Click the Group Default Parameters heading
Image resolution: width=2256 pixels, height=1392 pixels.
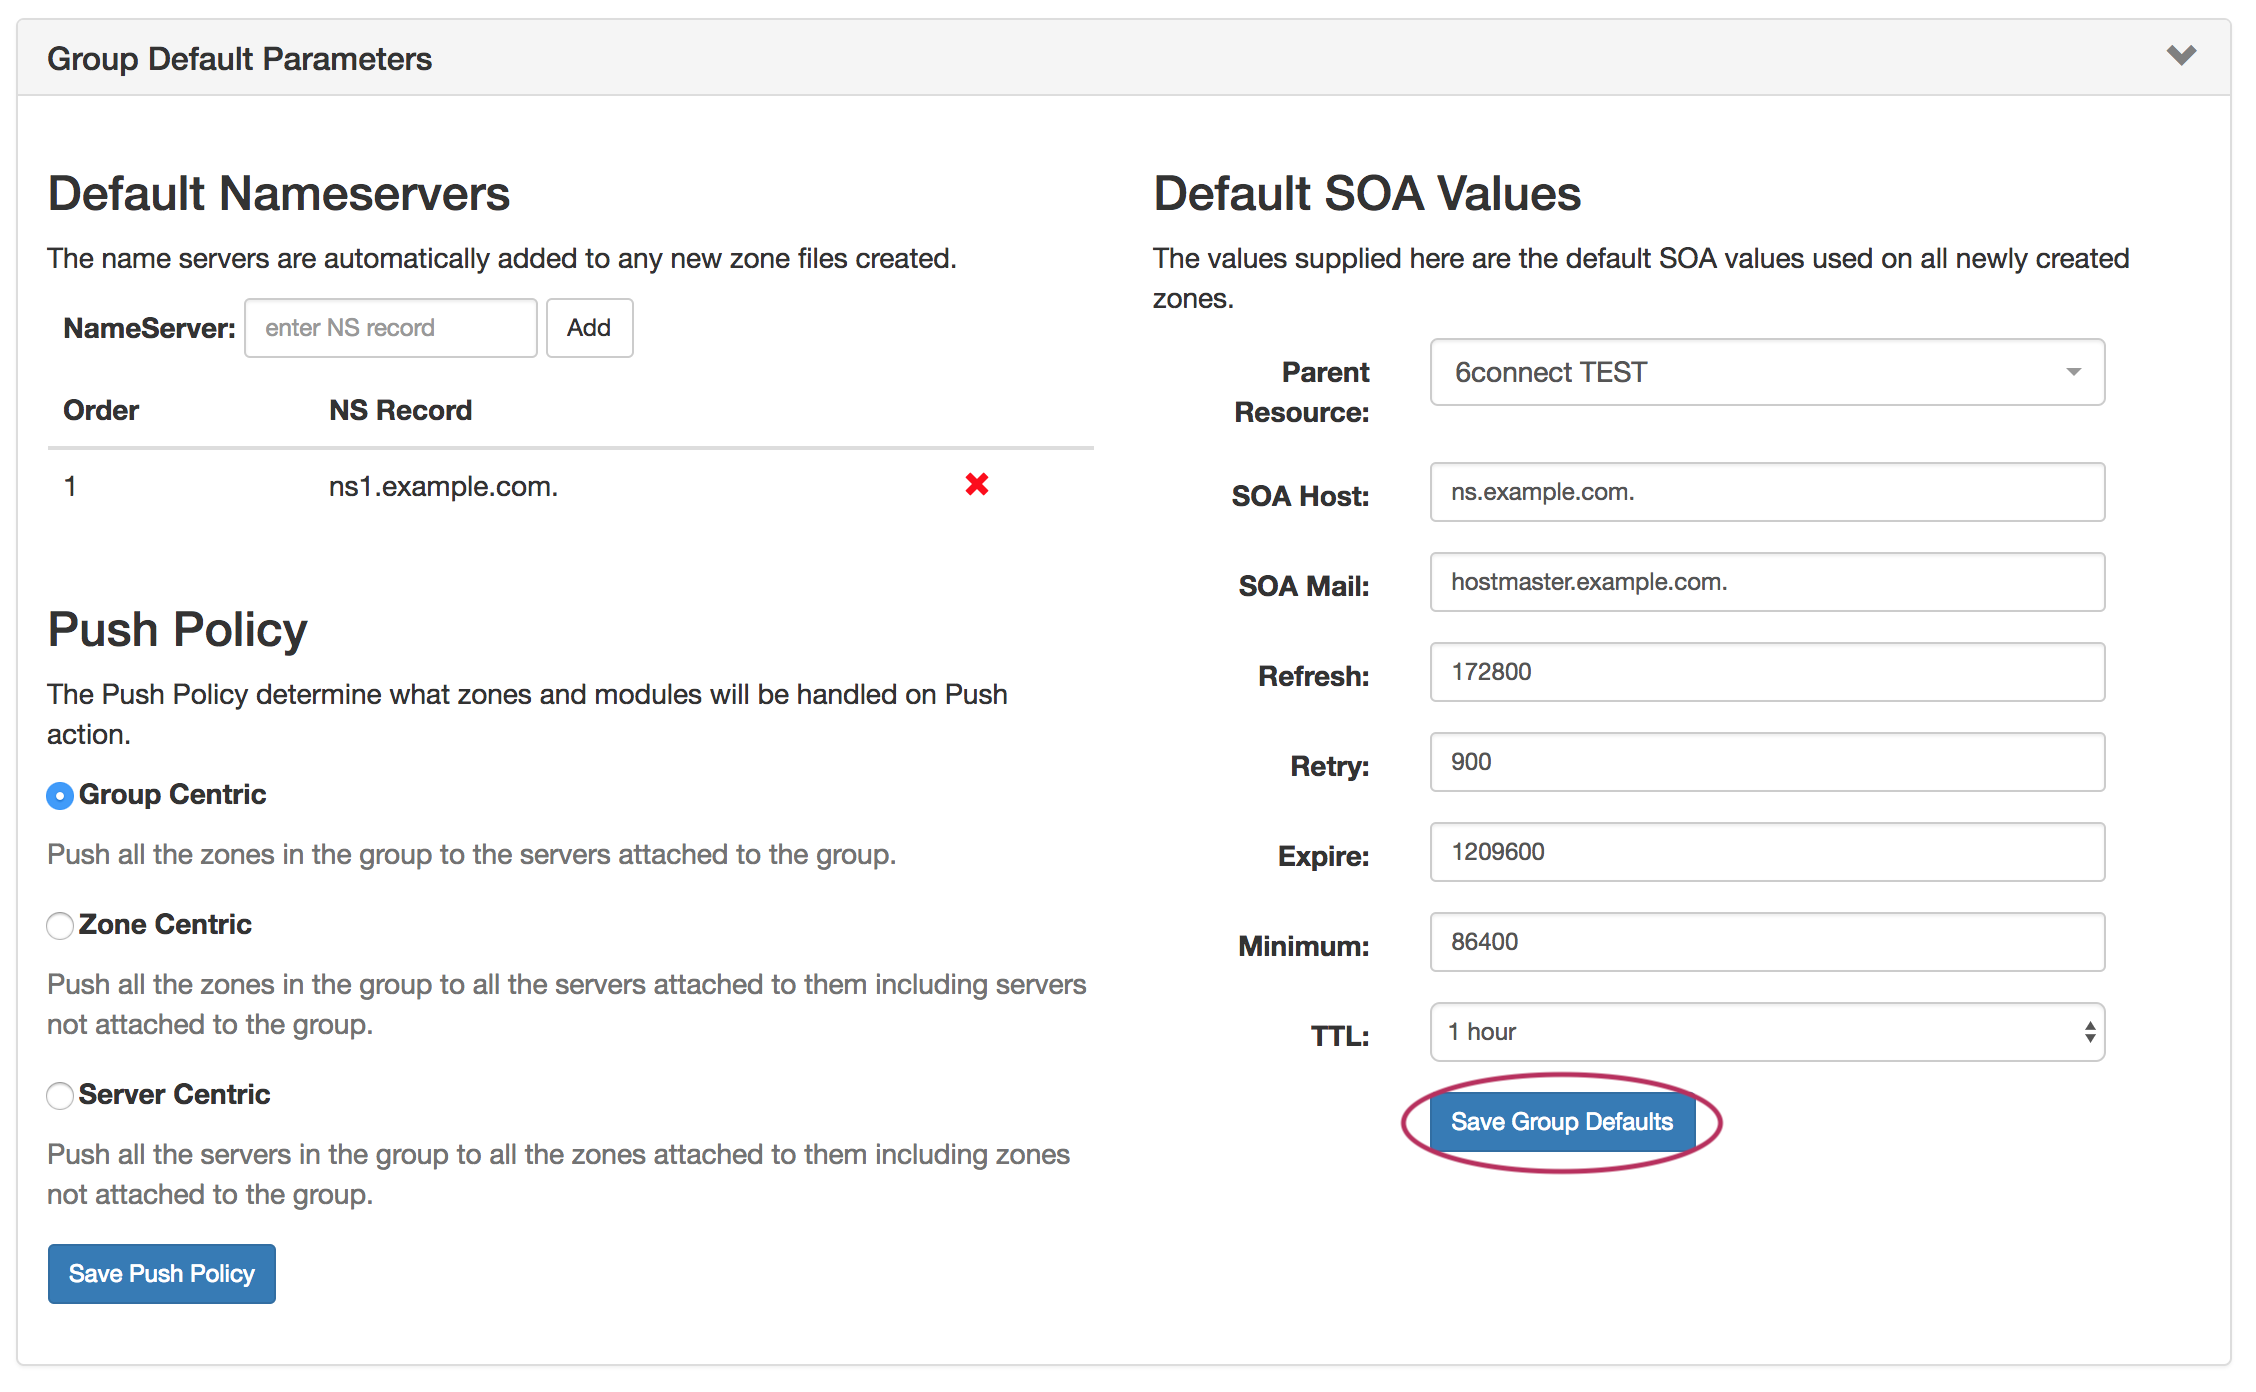[239, 59]
